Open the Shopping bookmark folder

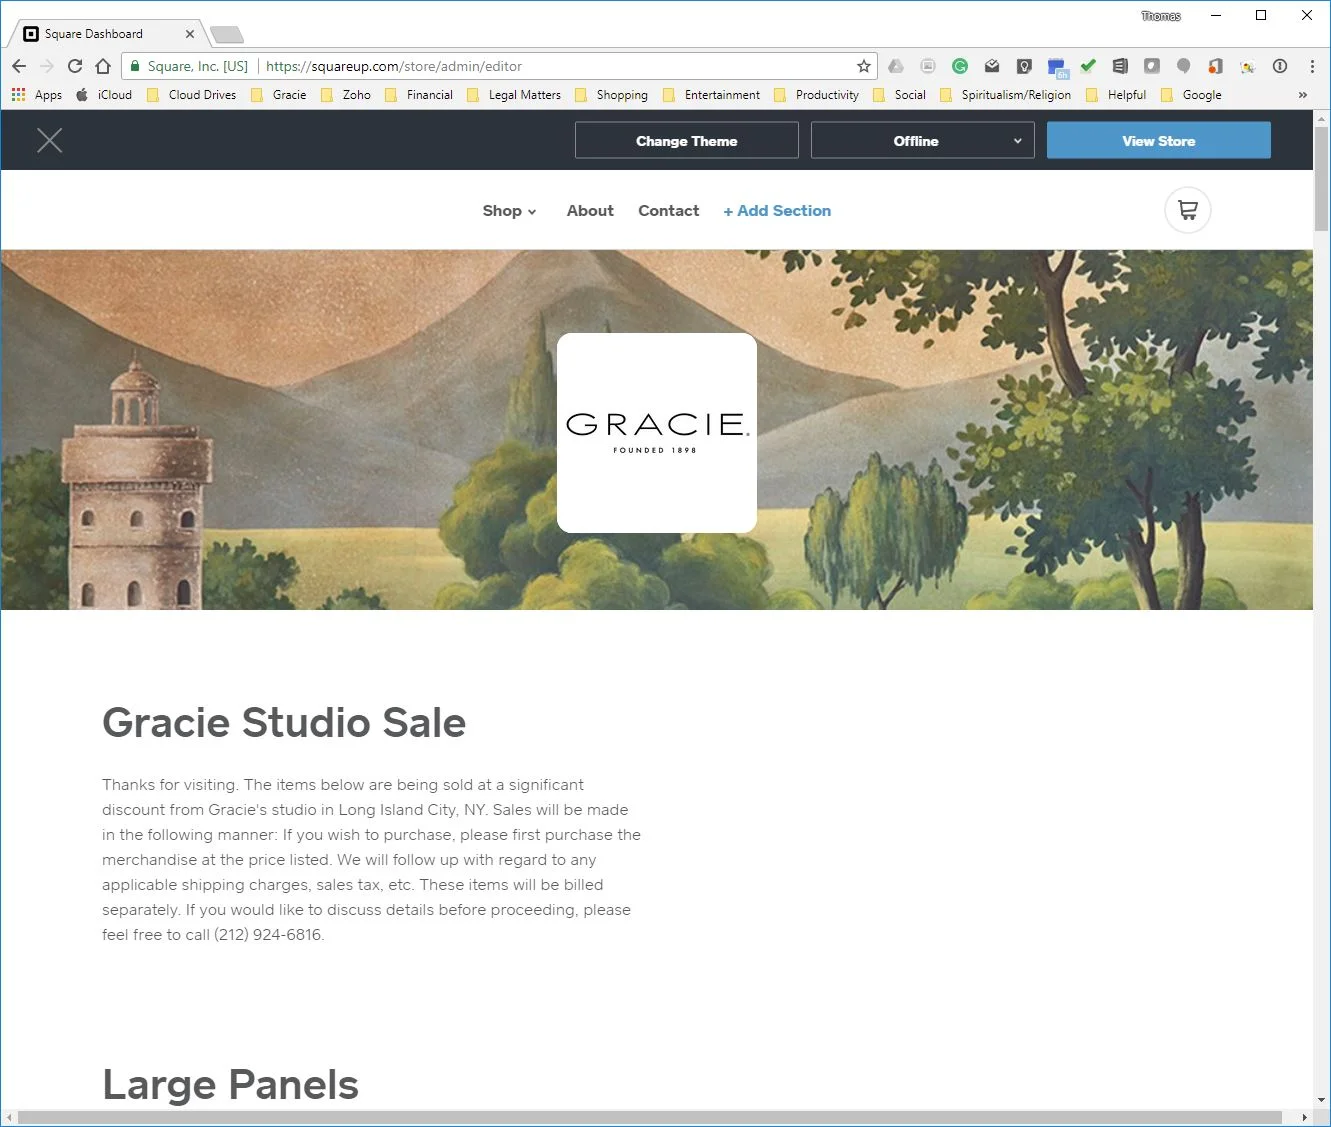pos(612,95)
